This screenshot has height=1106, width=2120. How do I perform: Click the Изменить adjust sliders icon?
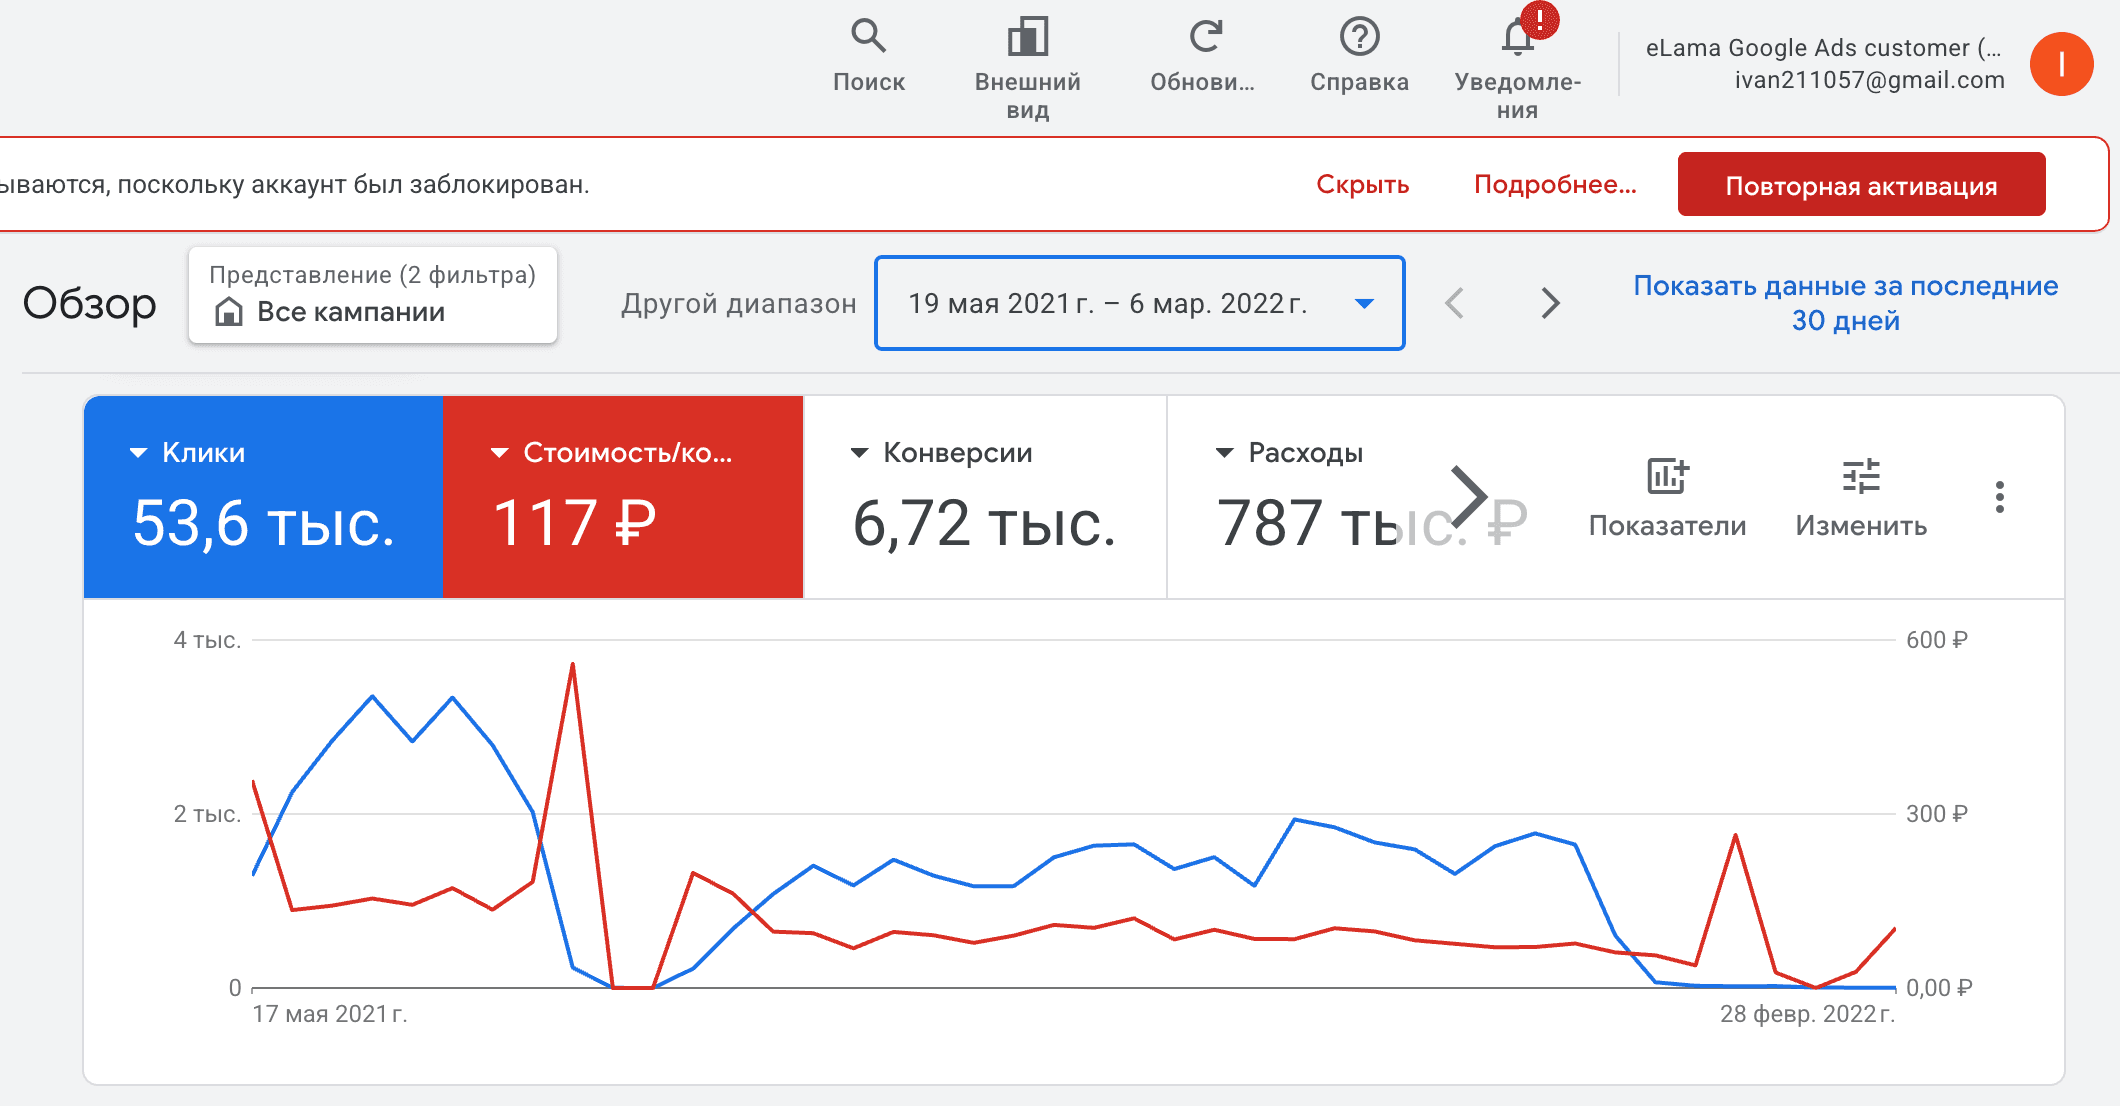(1861, 476)
